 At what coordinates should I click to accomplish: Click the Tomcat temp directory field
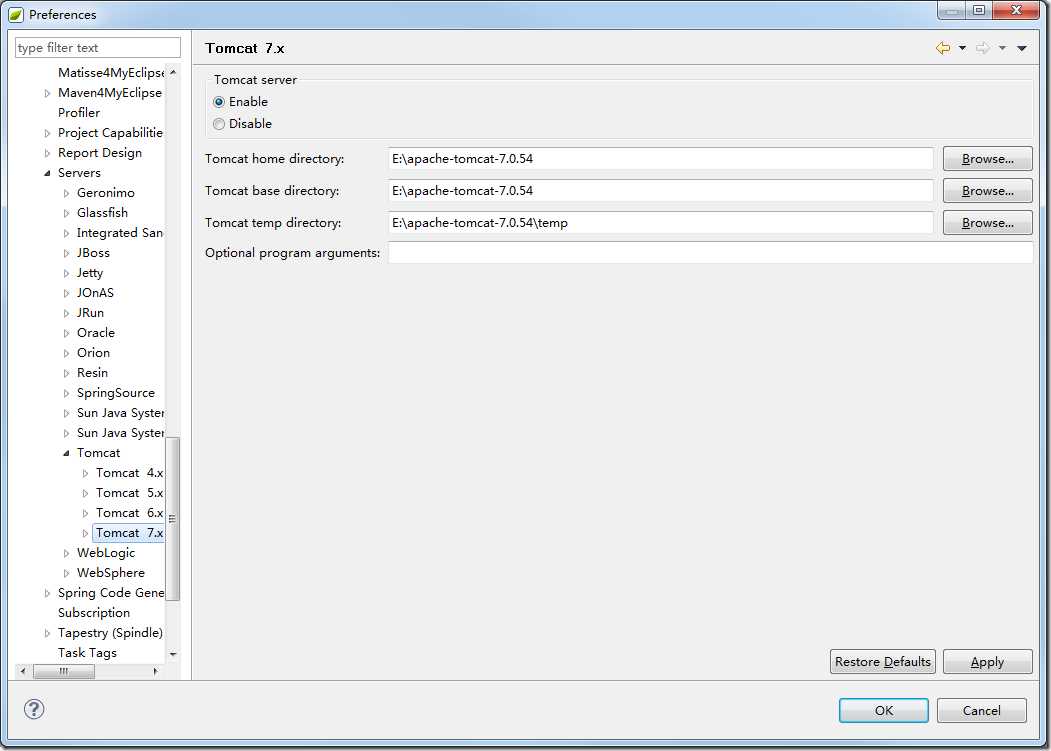(660, 223)
